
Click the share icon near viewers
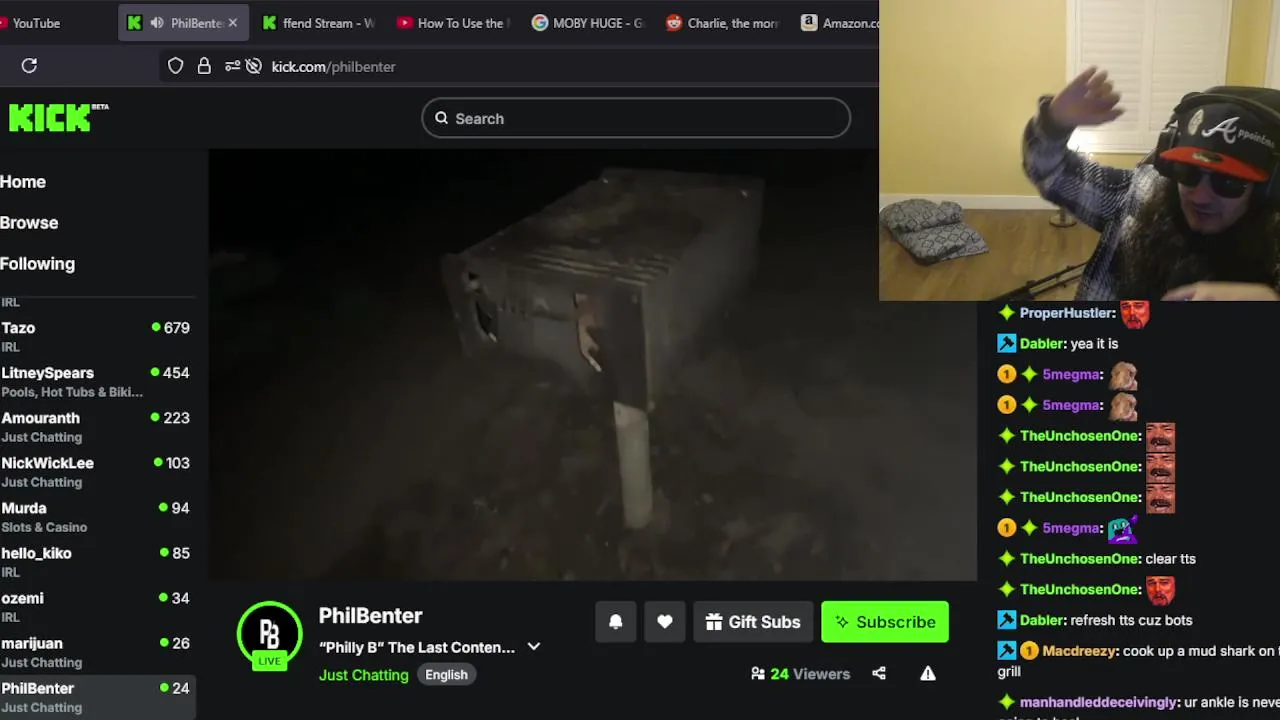(x=879, y=674)
